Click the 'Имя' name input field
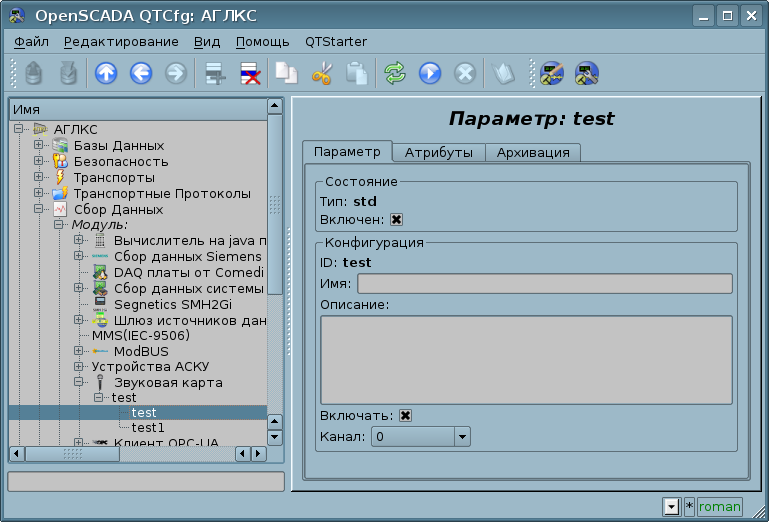The image size is (769, 522). click(544, 284)
